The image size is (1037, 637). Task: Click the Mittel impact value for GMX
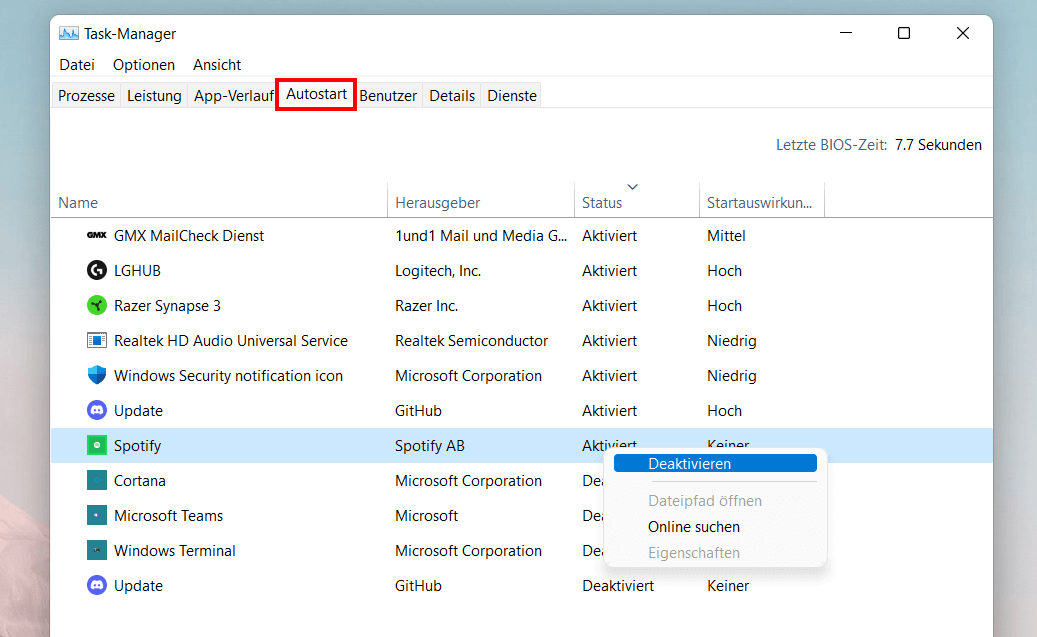[x=726, y=235]
